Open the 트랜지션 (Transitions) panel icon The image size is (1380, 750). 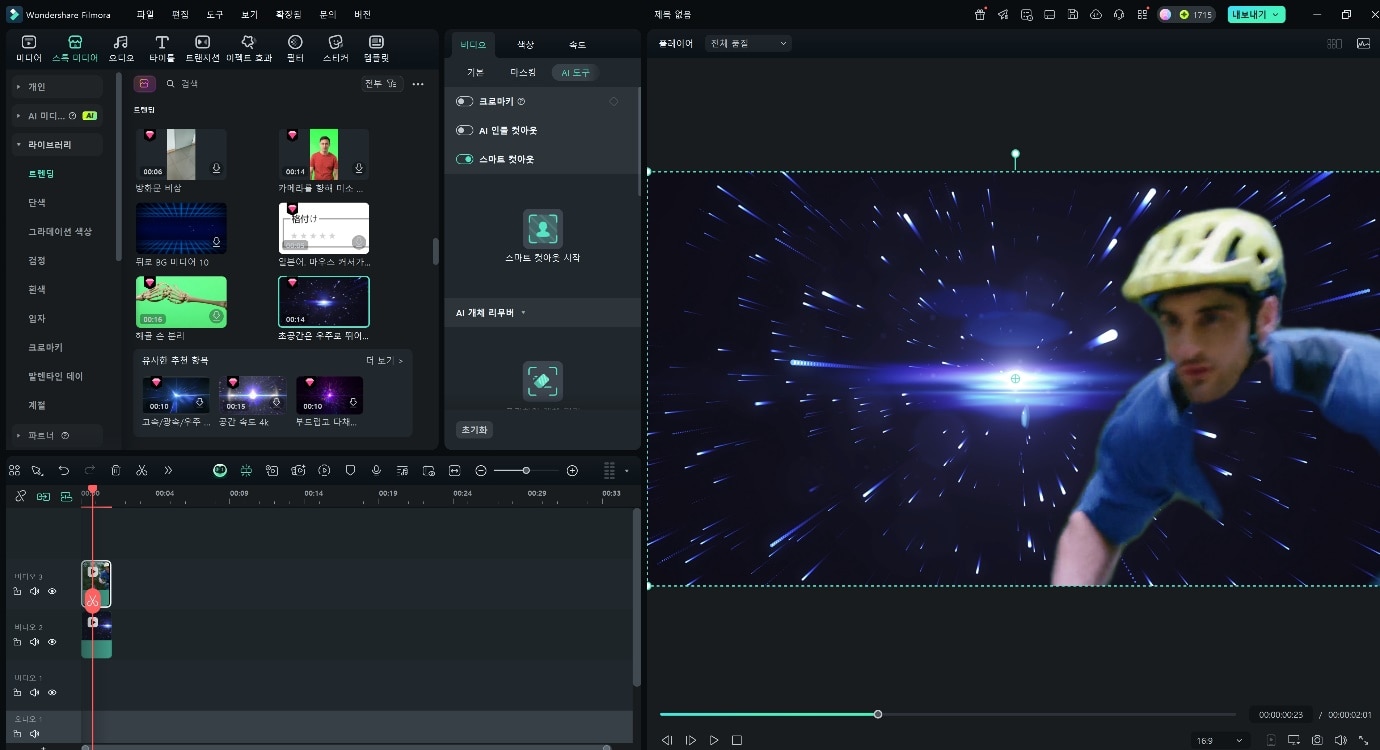click(202, 47)
